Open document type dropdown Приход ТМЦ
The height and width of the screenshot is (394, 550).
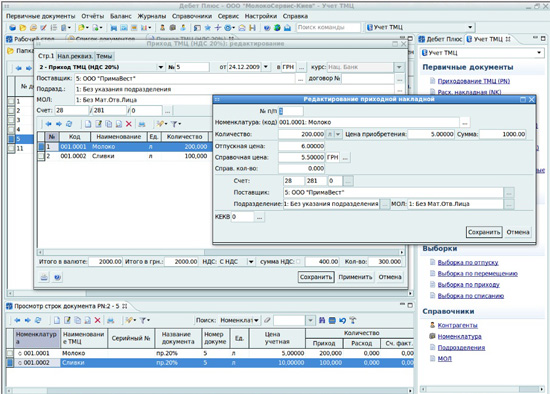pyautogui.click(x=161, y=67)
